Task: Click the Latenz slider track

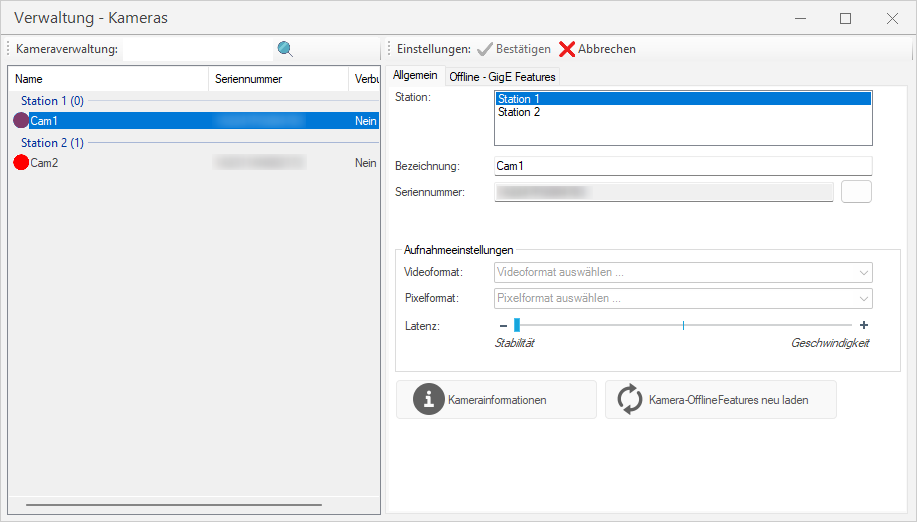Action: [x=683, y=325]
